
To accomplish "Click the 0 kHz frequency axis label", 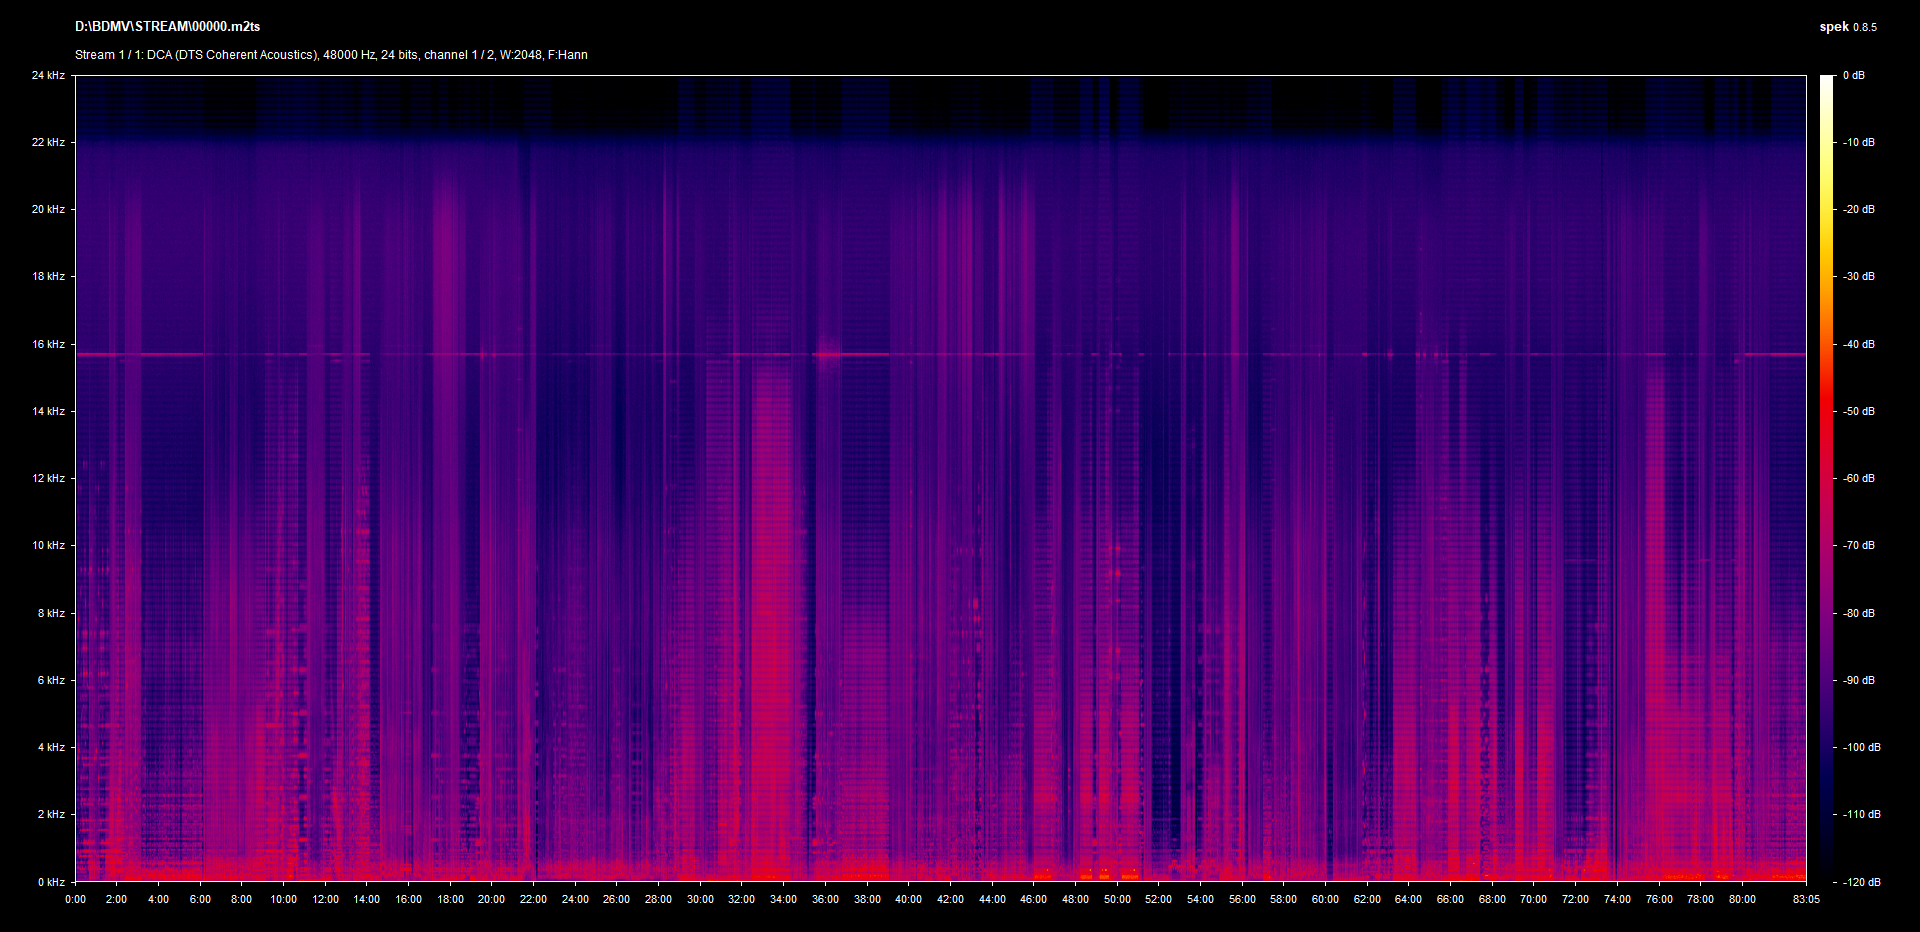I will 51,882.
